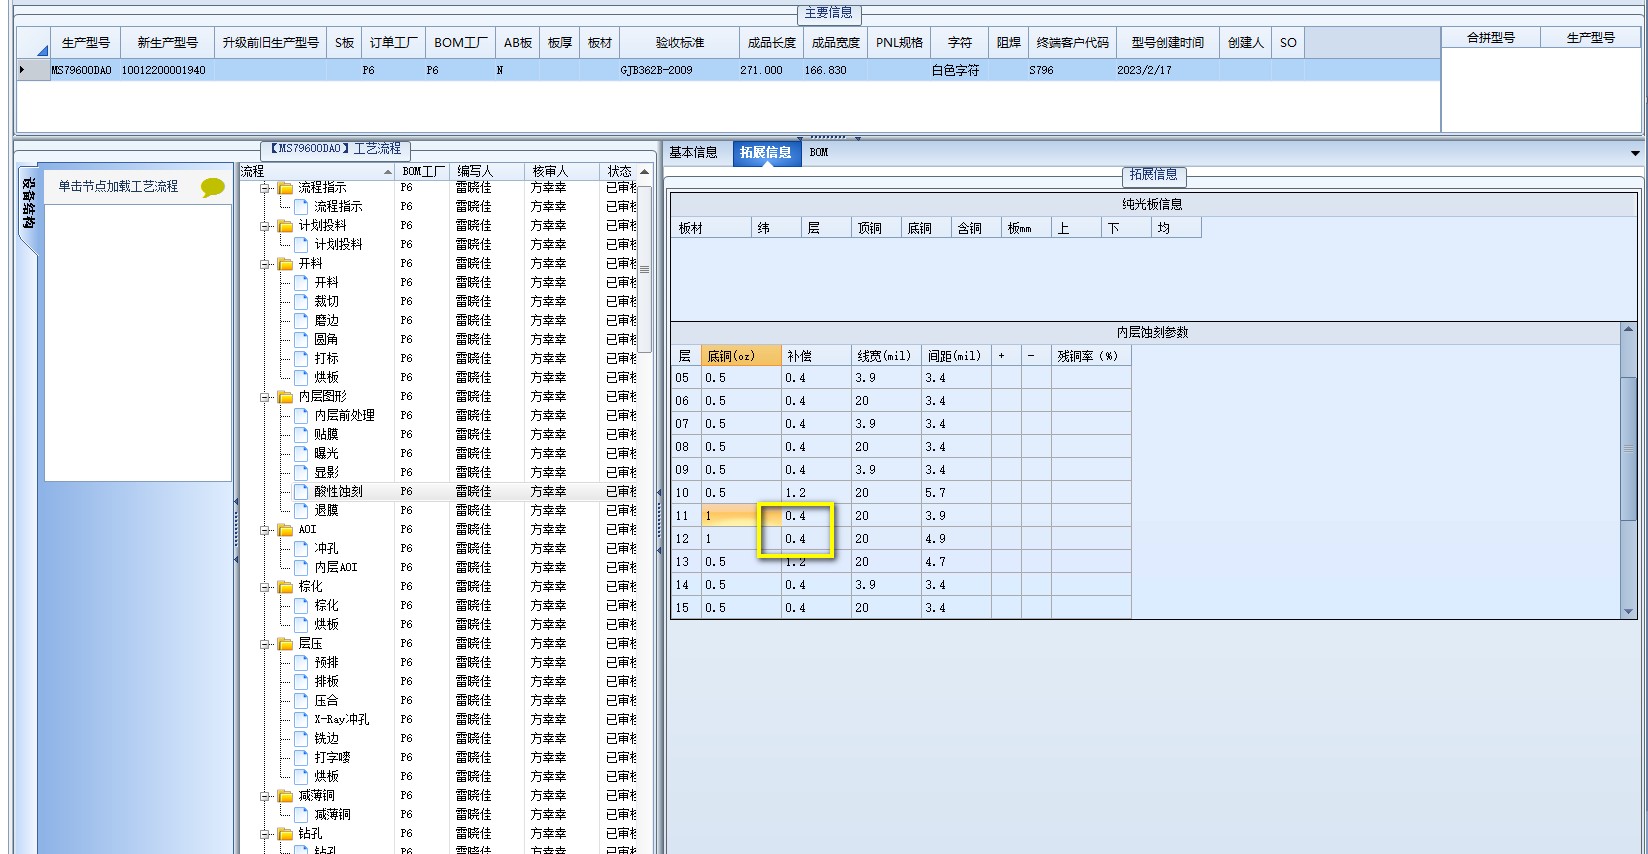Image resolution: width=1648 pixels, height=854 pixels.
Task: Click the scroll-up arrow of 内层蚀刻参数 scrollbar
Action: (x=1629, y=330)
